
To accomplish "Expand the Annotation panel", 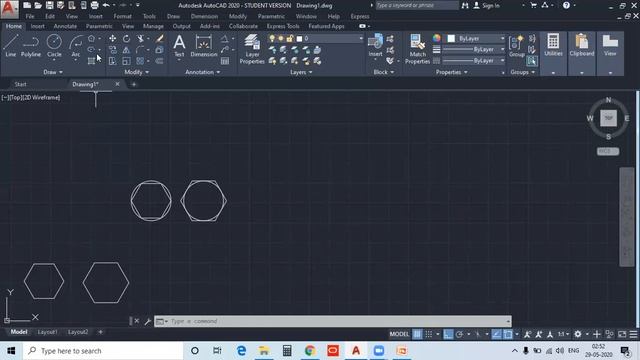I will point(202,72).
